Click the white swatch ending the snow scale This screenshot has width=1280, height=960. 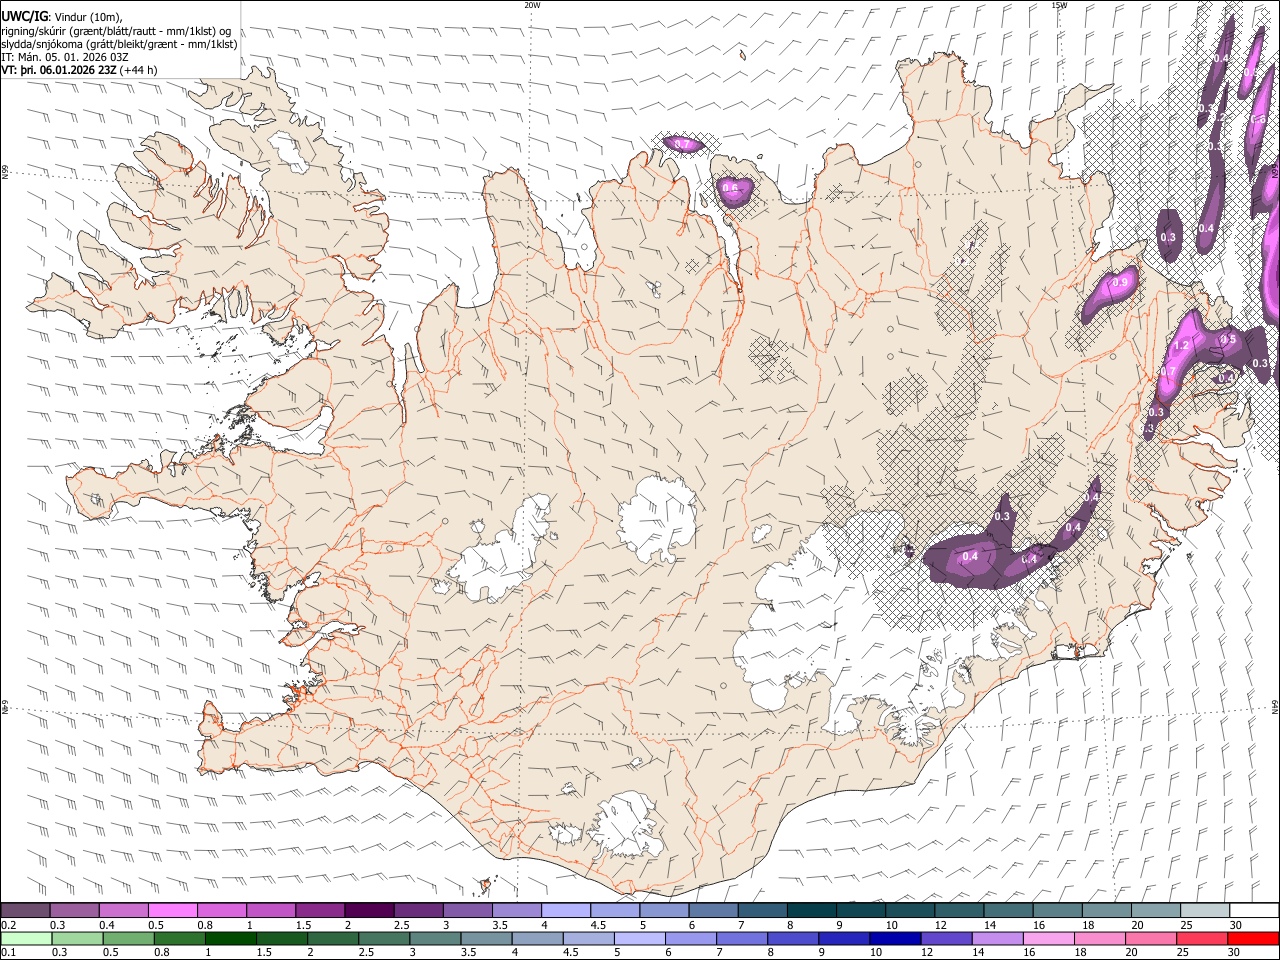coord(1254,910)
